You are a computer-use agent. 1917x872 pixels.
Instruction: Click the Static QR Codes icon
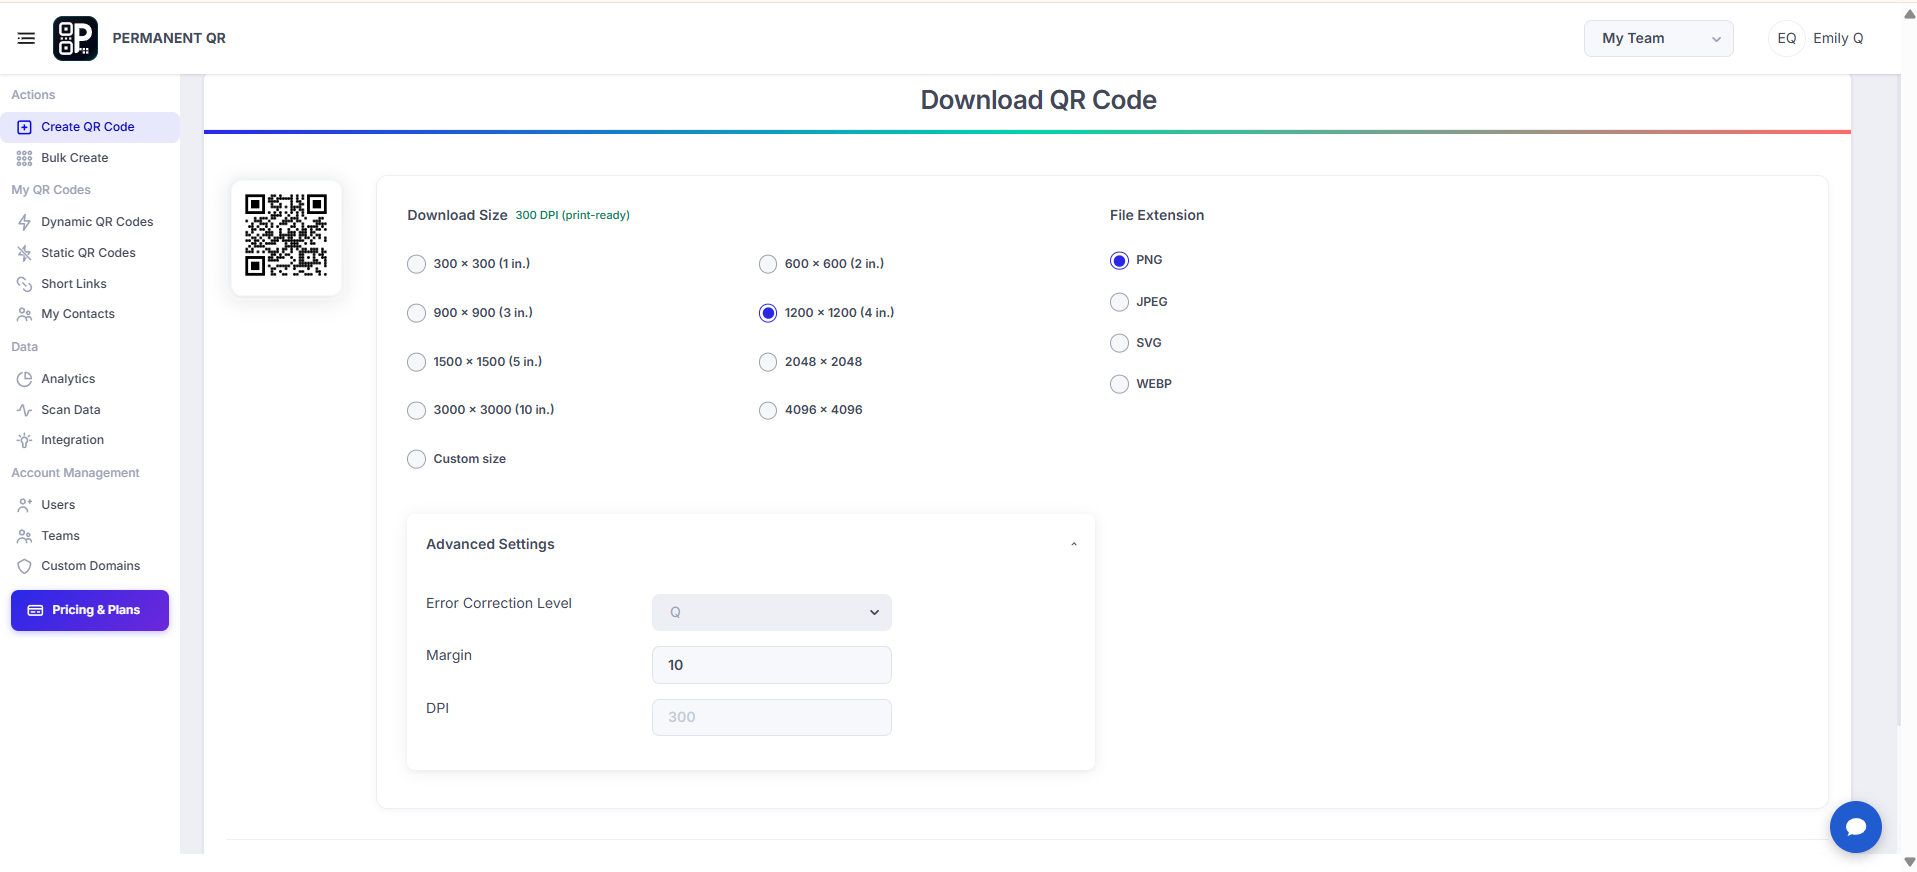24,253
